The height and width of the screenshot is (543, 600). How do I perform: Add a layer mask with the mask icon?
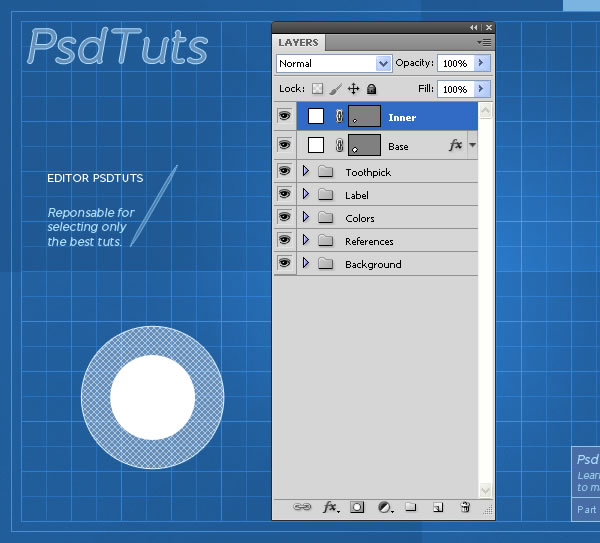click(x=357, y=507)
